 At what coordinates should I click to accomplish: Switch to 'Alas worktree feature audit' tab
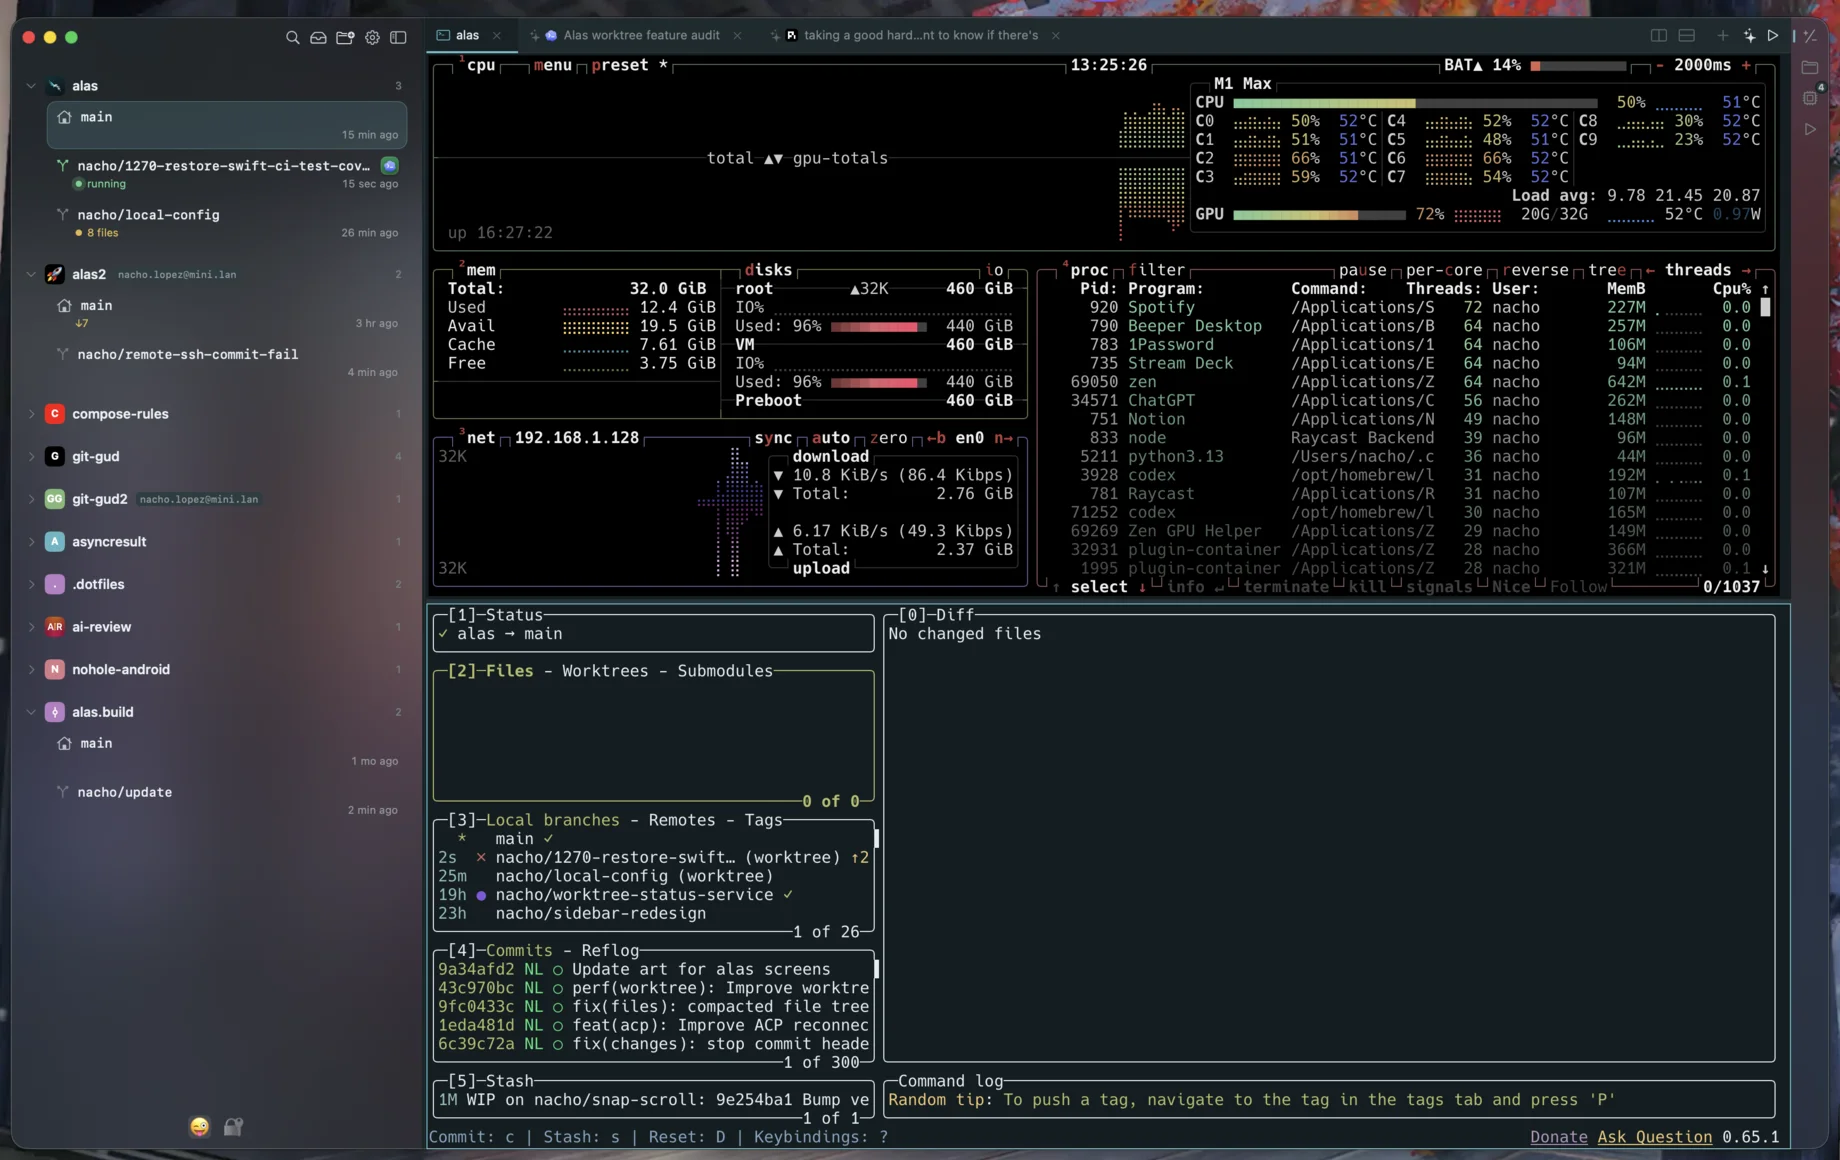[x=634, y=35]
